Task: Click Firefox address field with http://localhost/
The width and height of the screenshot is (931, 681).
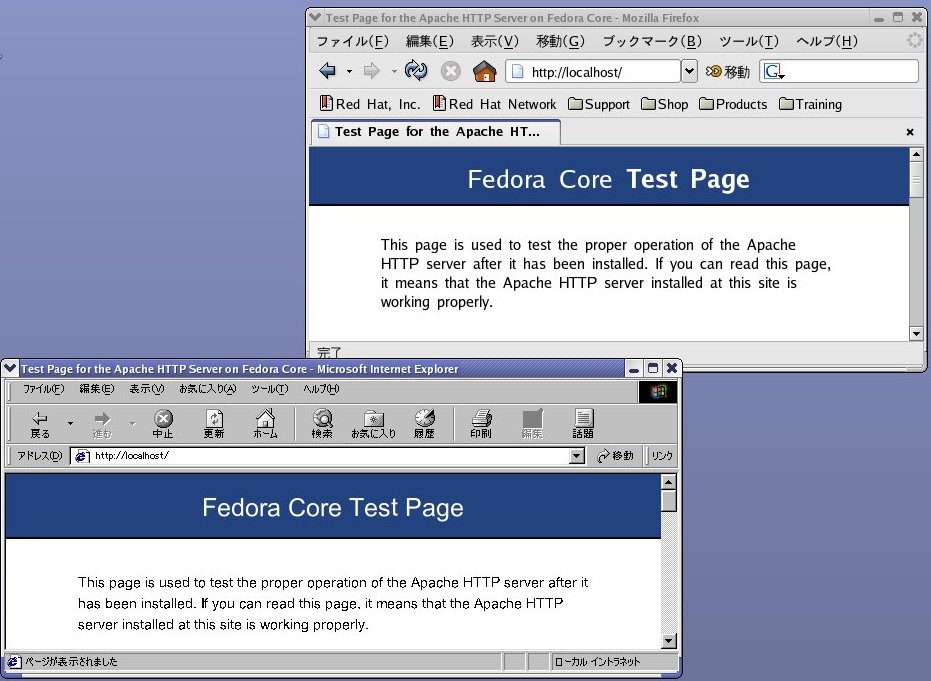Action: [x=593, y=71]
